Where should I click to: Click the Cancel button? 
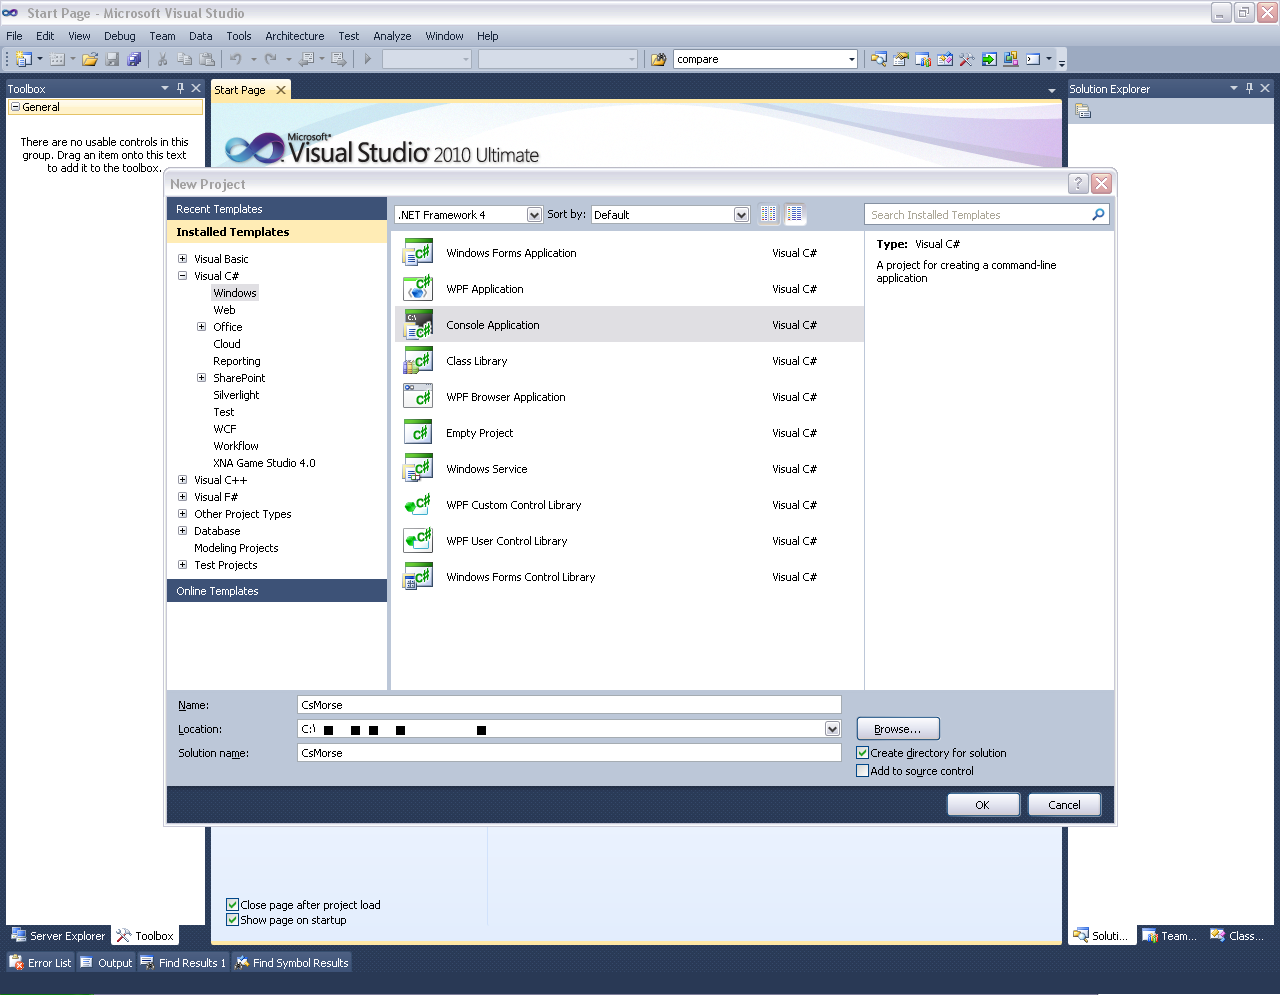coord(1064,805)
